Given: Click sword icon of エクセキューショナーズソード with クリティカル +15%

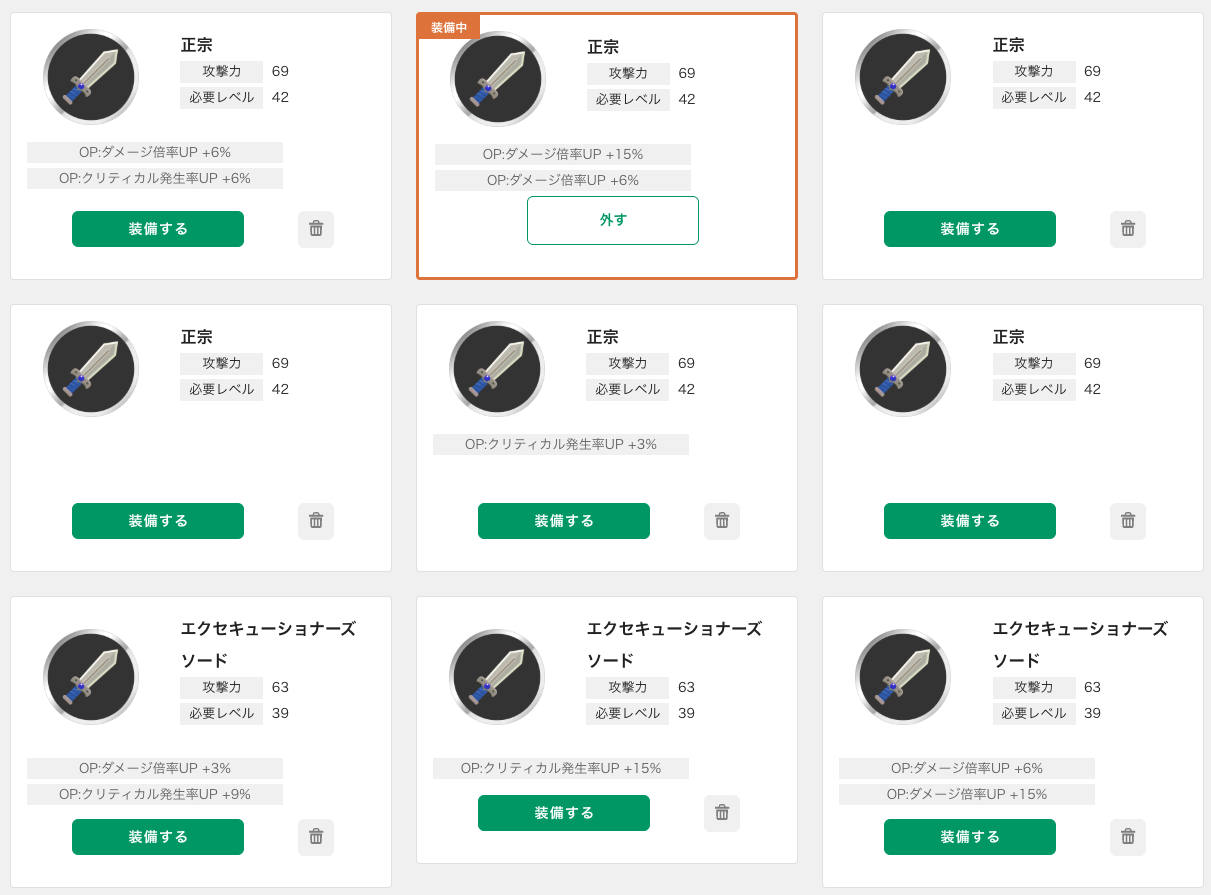Looking at the screenshot, I should pos(497,677).
